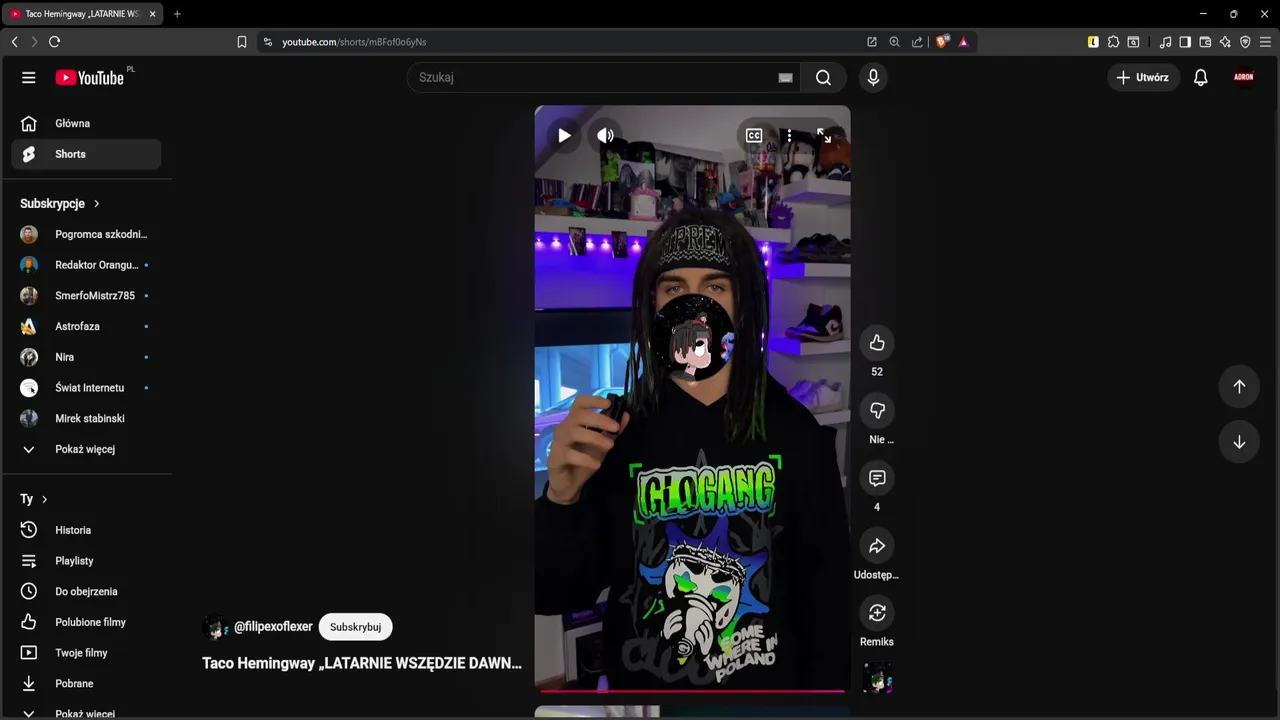
Task: Bookmark this page in the address bar
Action: coord(241,42)
